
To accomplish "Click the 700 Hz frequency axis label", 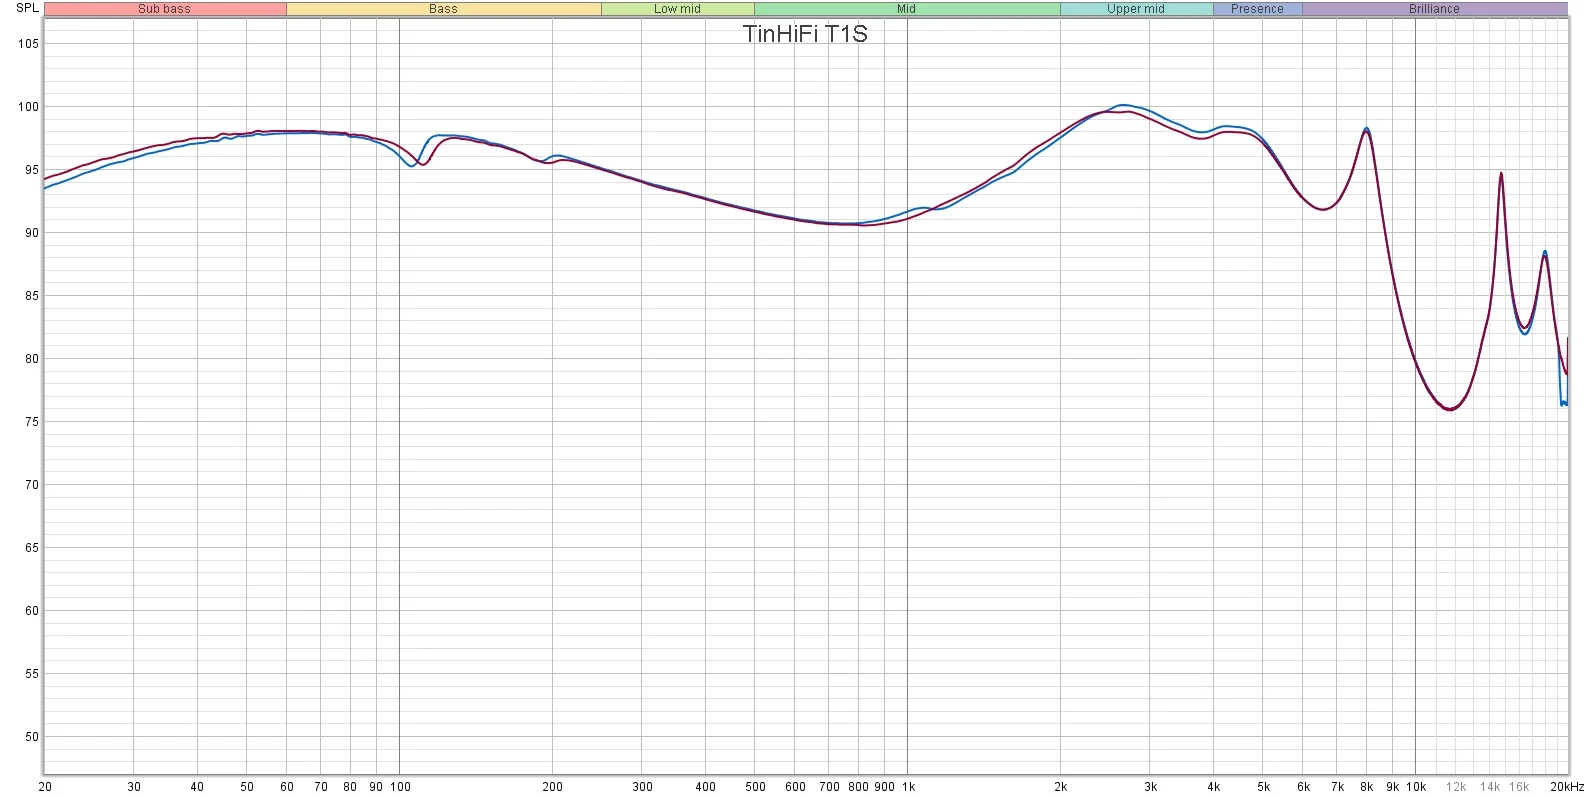I will tap(829, 787).
